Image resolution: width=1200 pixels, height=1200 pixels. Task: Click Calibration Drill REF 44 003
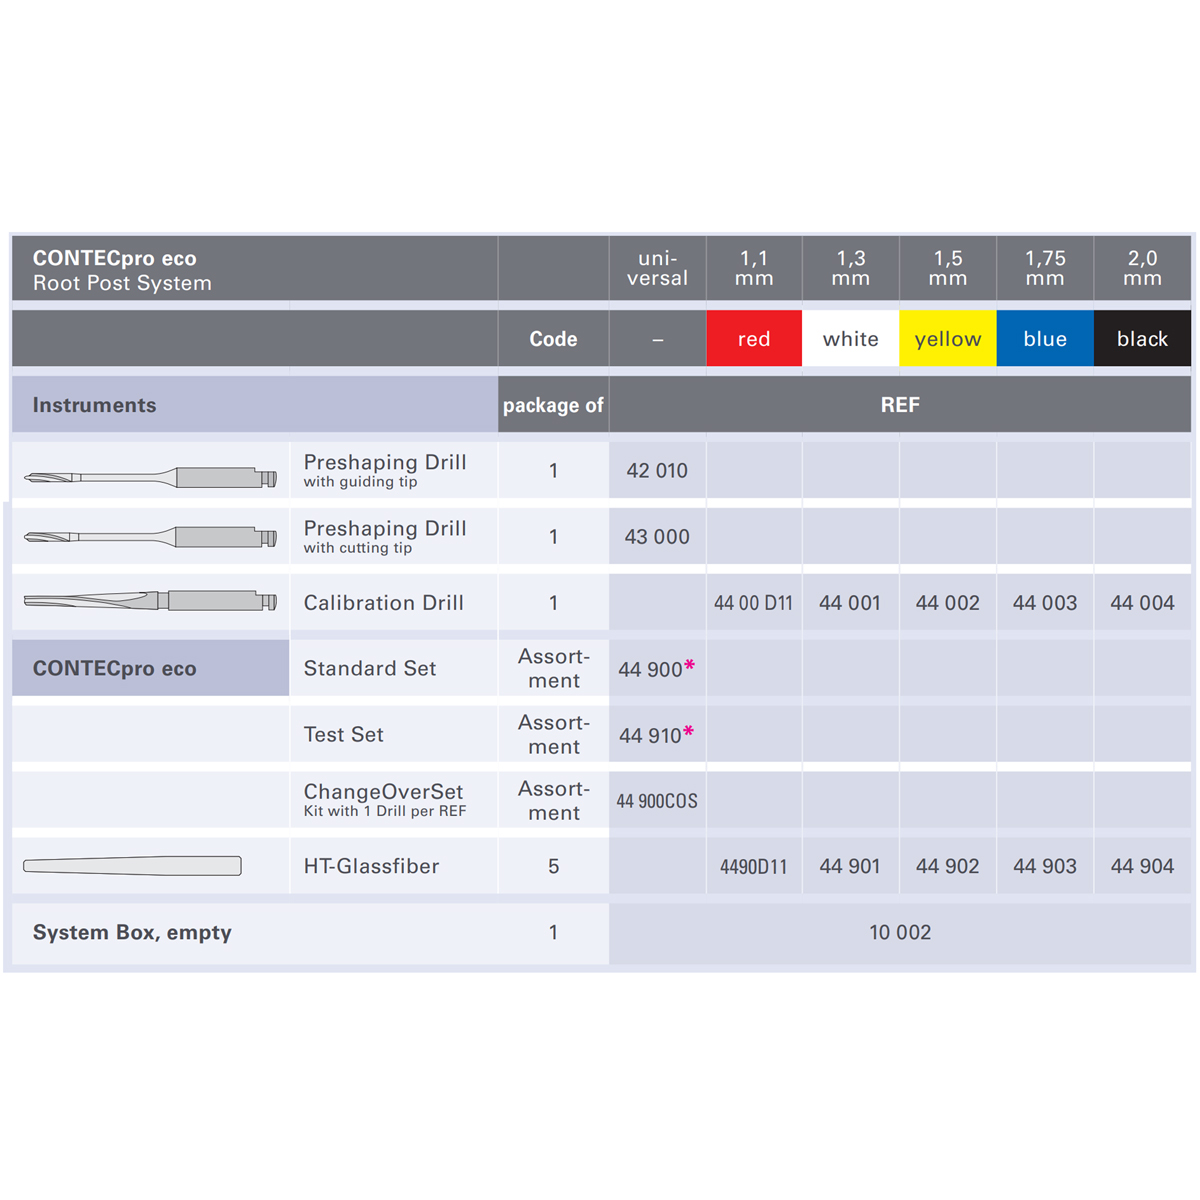[1044, 603]
